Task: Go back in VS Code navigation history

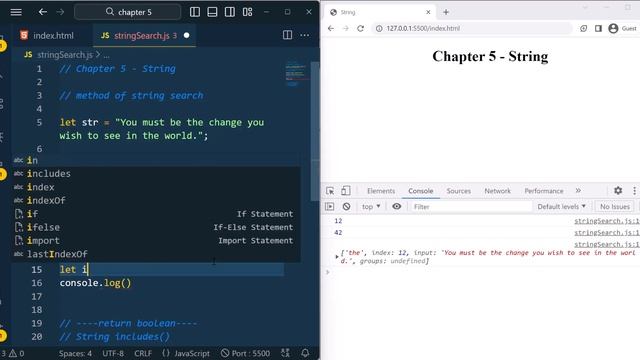Action: pyautogui.click(x=42, y=12)
